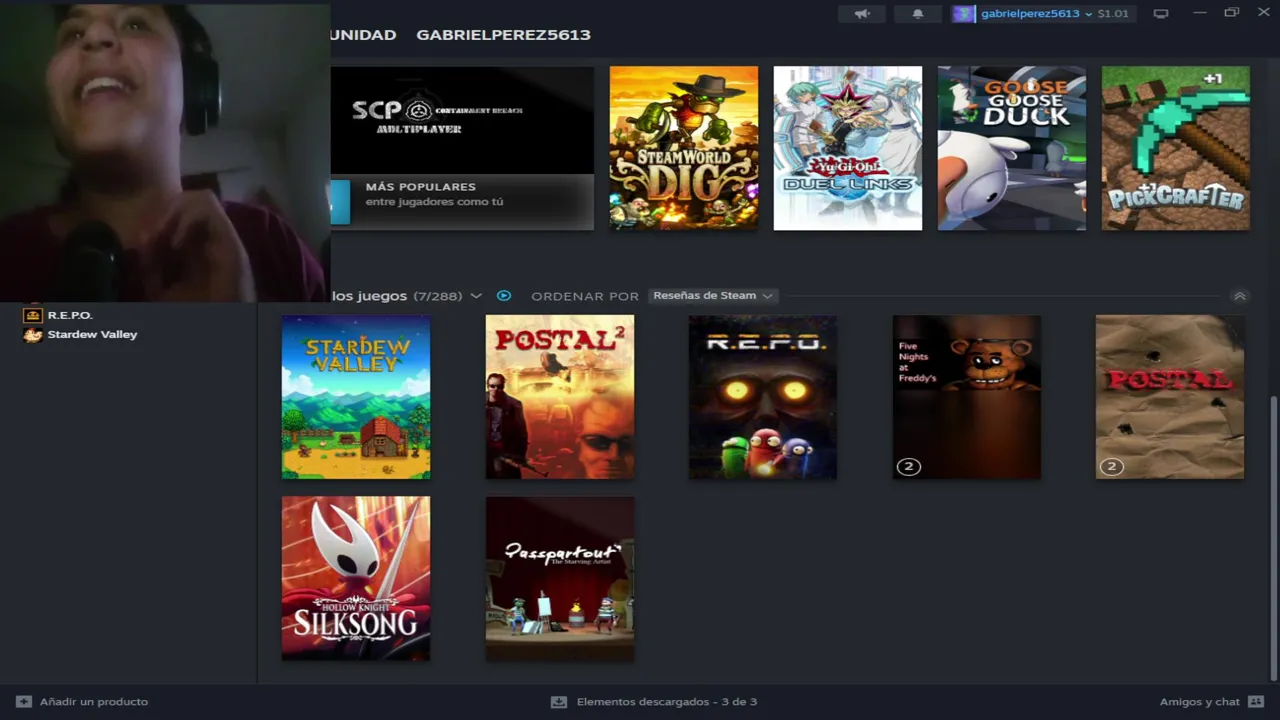This screenshot has width=1280, height=720.
Task: Open PickCrafter game cover
Action: tap(1176, 148)
